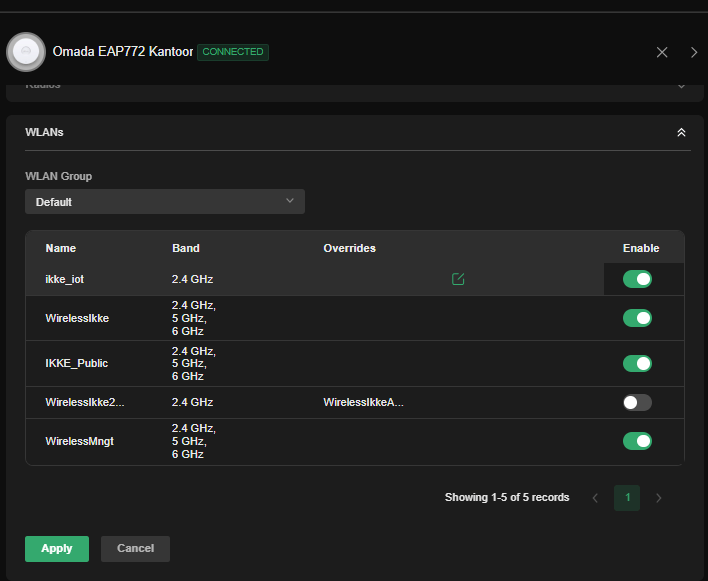Click the Apply button
This screenshot has height=581, width=708.
57,548
